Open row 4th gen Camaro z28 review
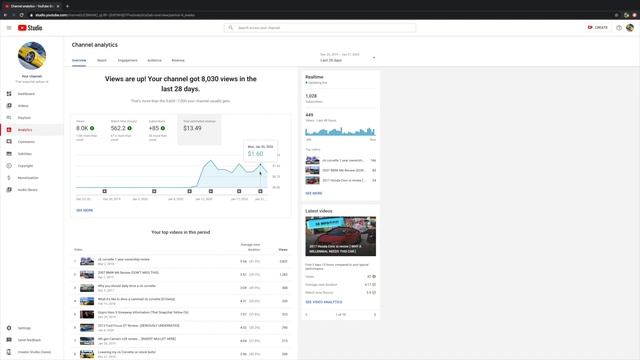The height and width of the screenshot is (360, 640). [181, 340]
